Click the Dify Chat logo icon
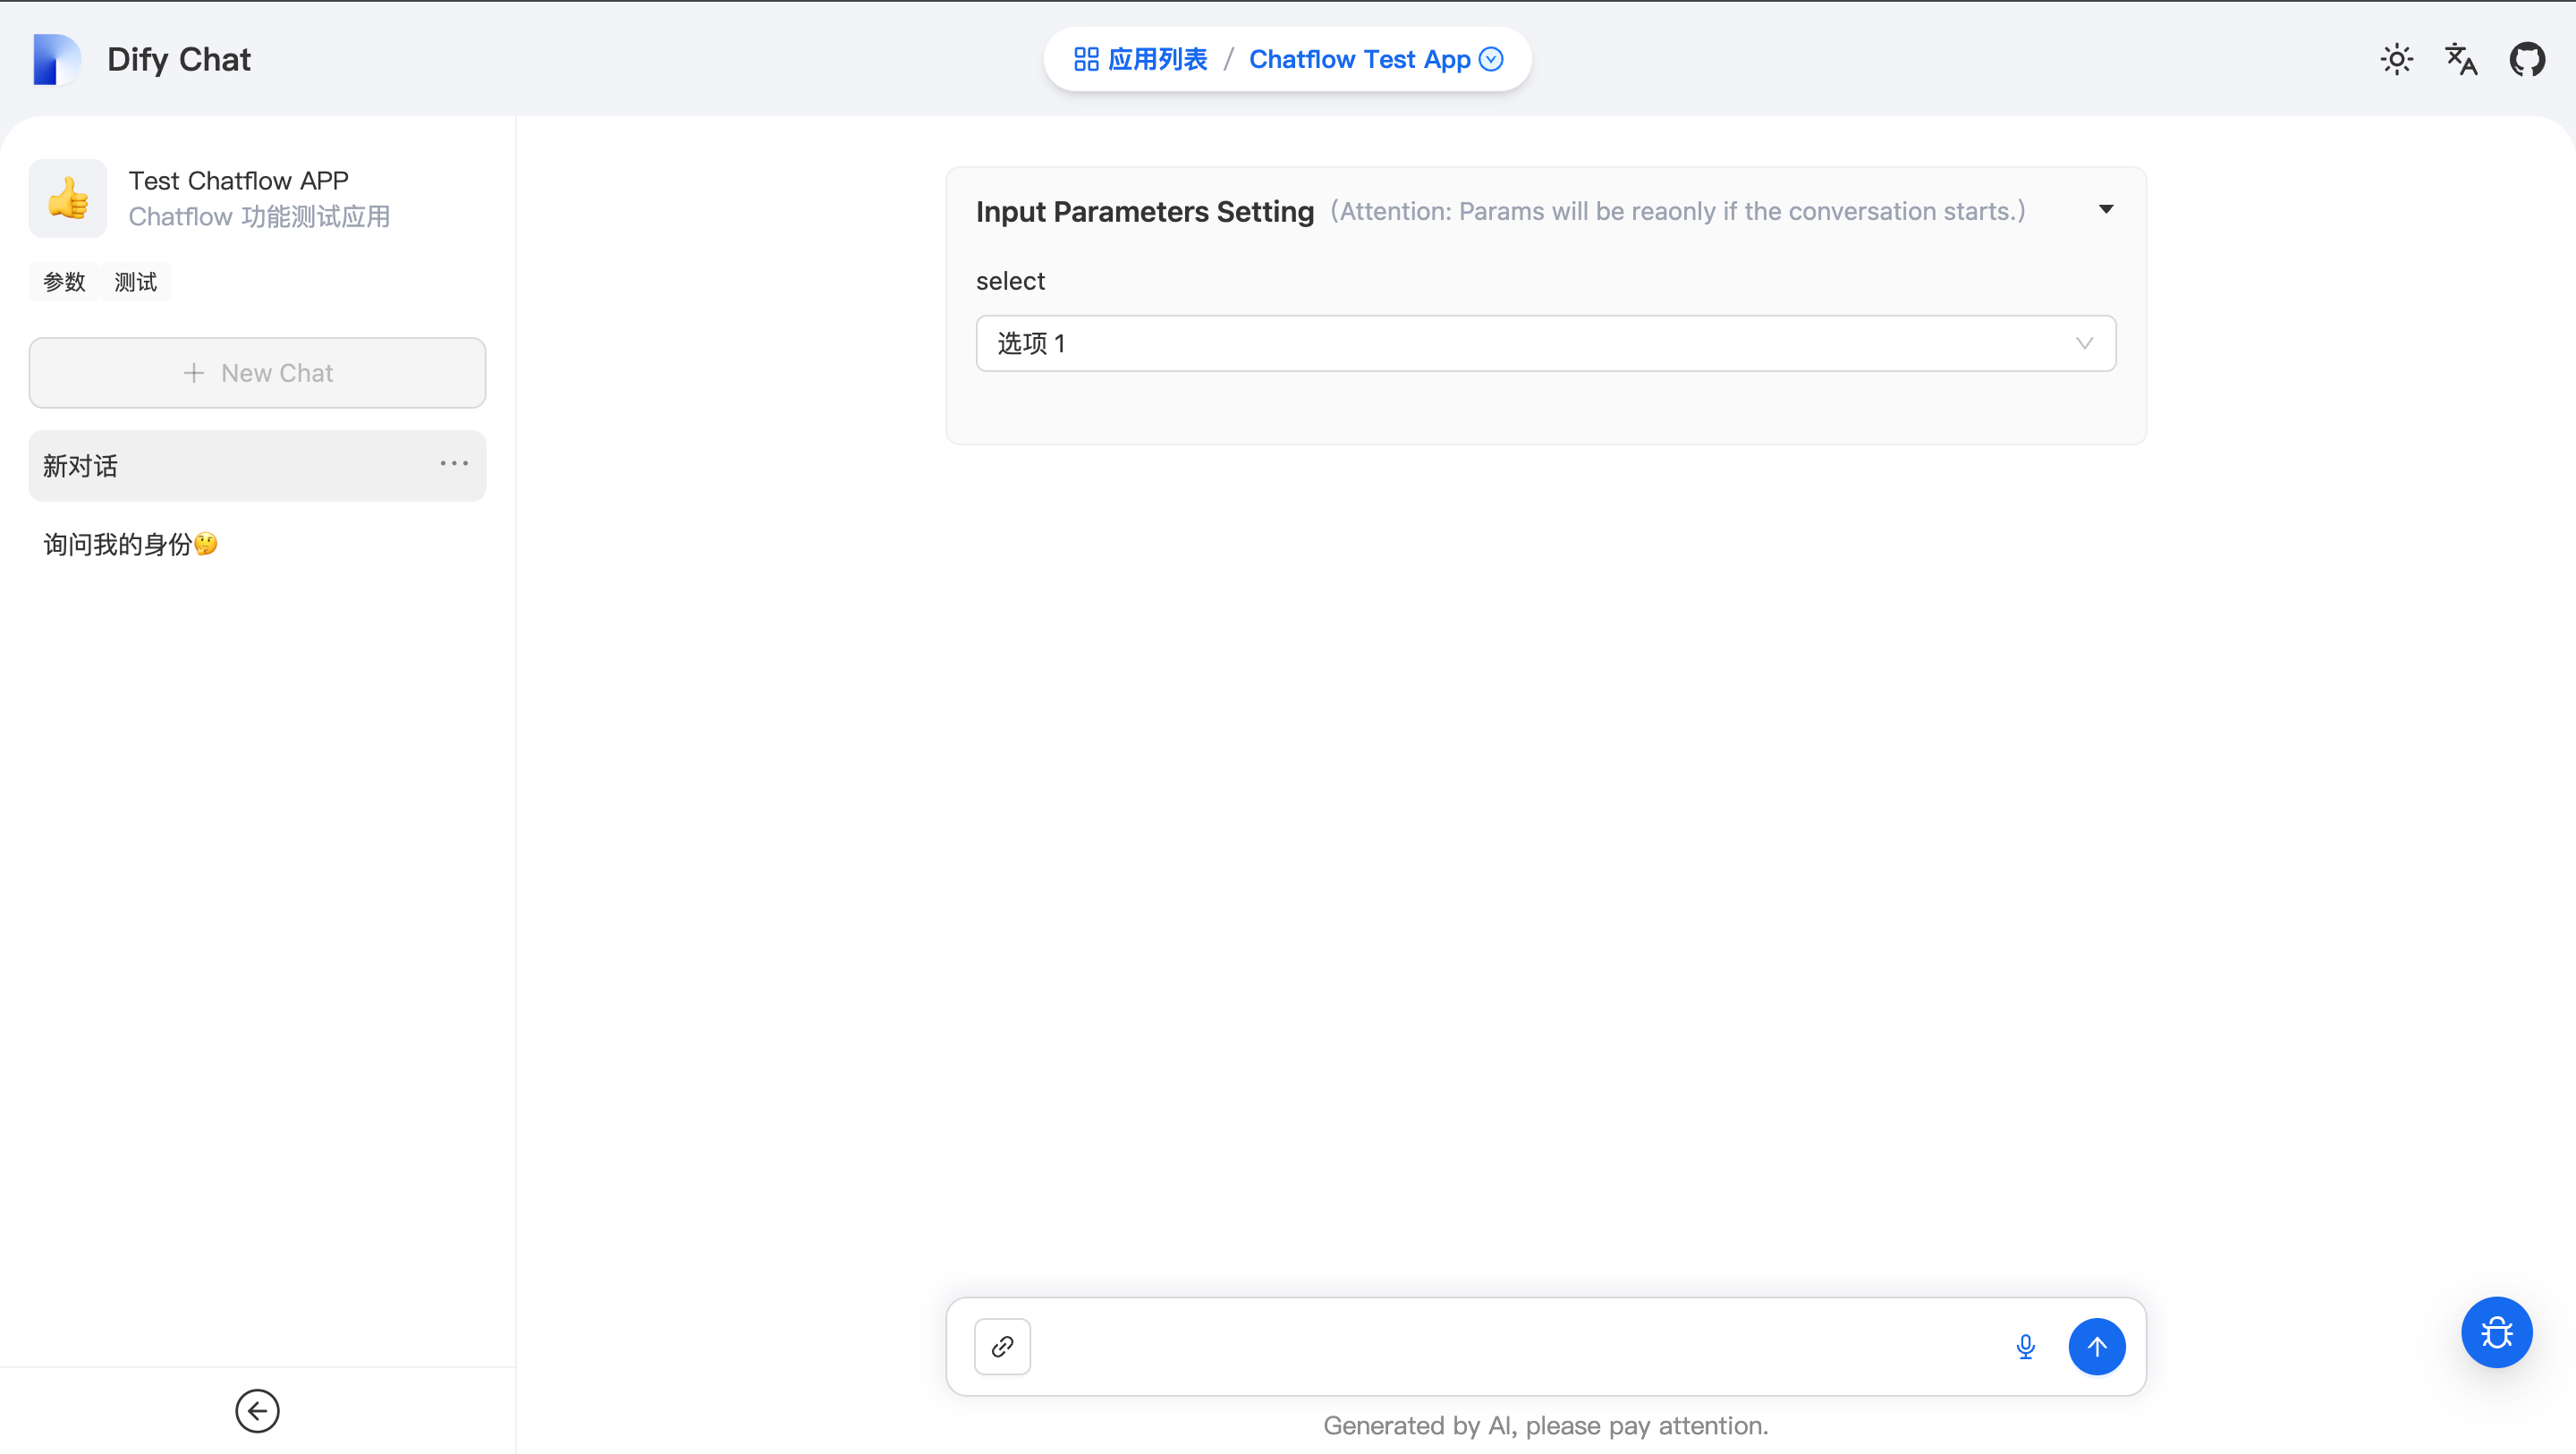The height and width of the screenshot is (1454, 2576). point(56,59)
